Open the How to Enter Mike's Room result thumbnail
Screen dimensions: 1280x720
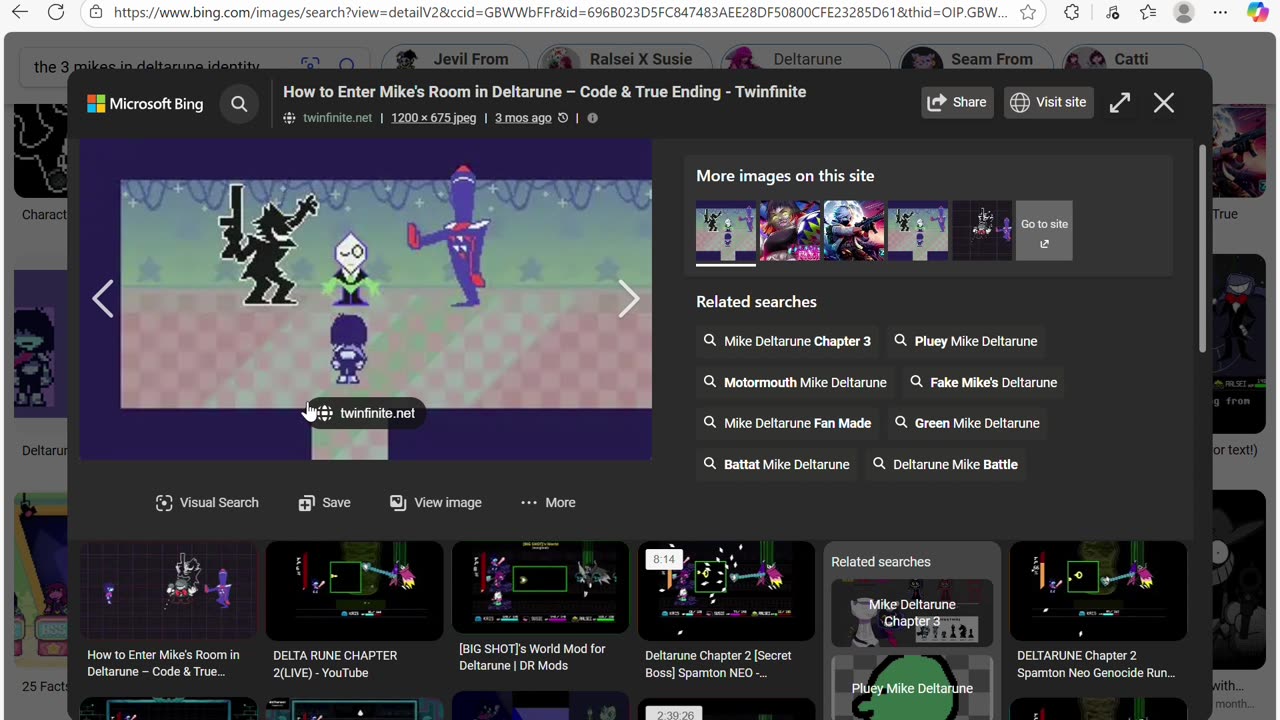(168, 591)
